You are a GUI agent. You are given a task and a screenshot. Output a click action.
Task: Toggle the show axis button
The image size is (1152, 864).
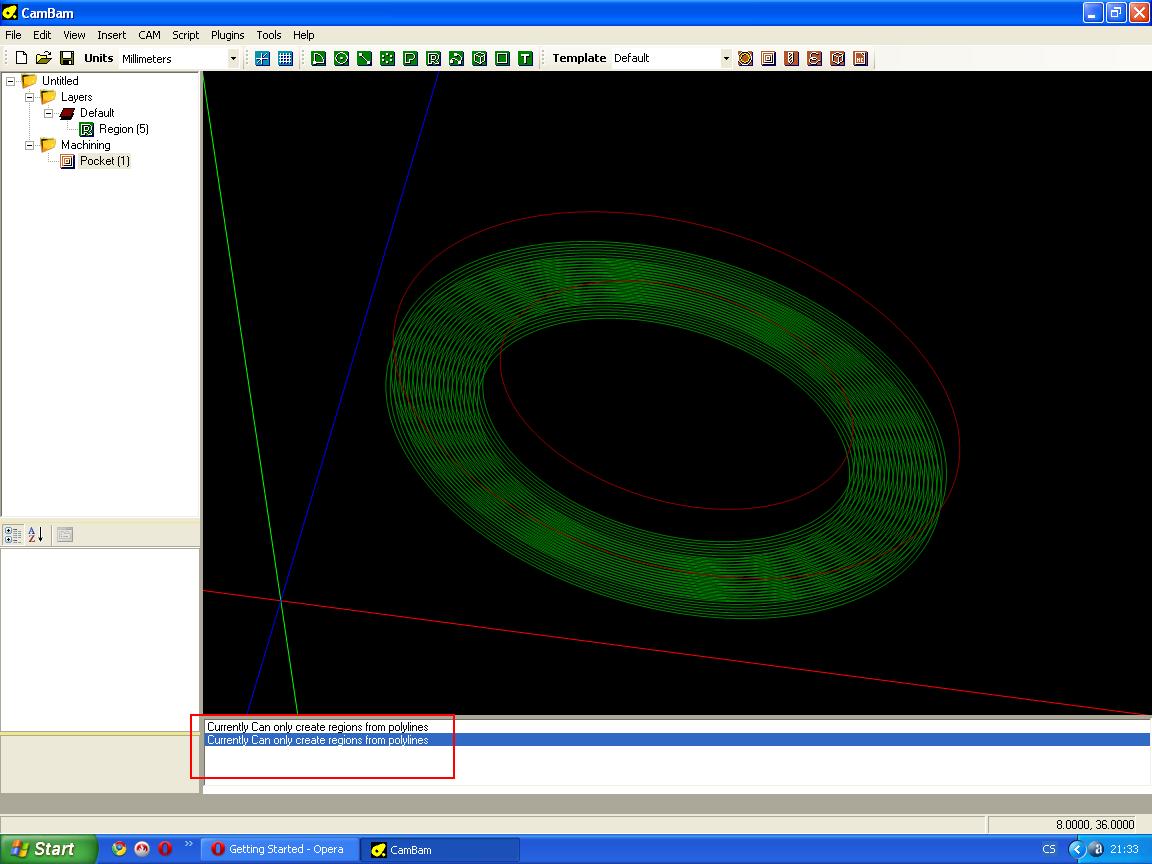tap(262, 58)
